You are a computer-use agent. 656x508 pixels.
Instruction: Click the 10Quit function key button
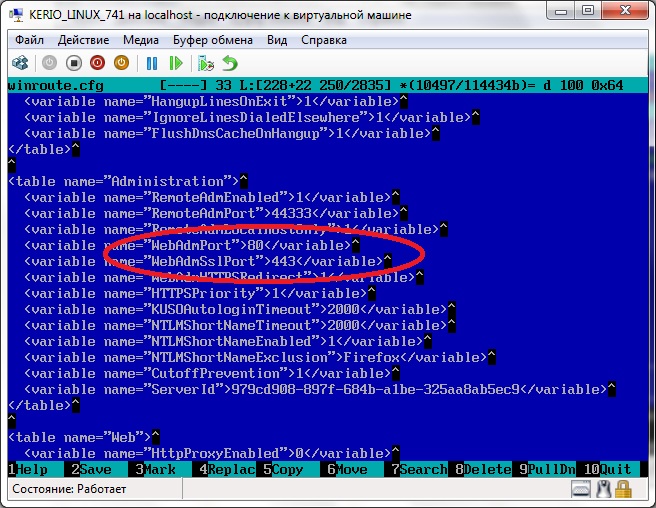point(607,469)
